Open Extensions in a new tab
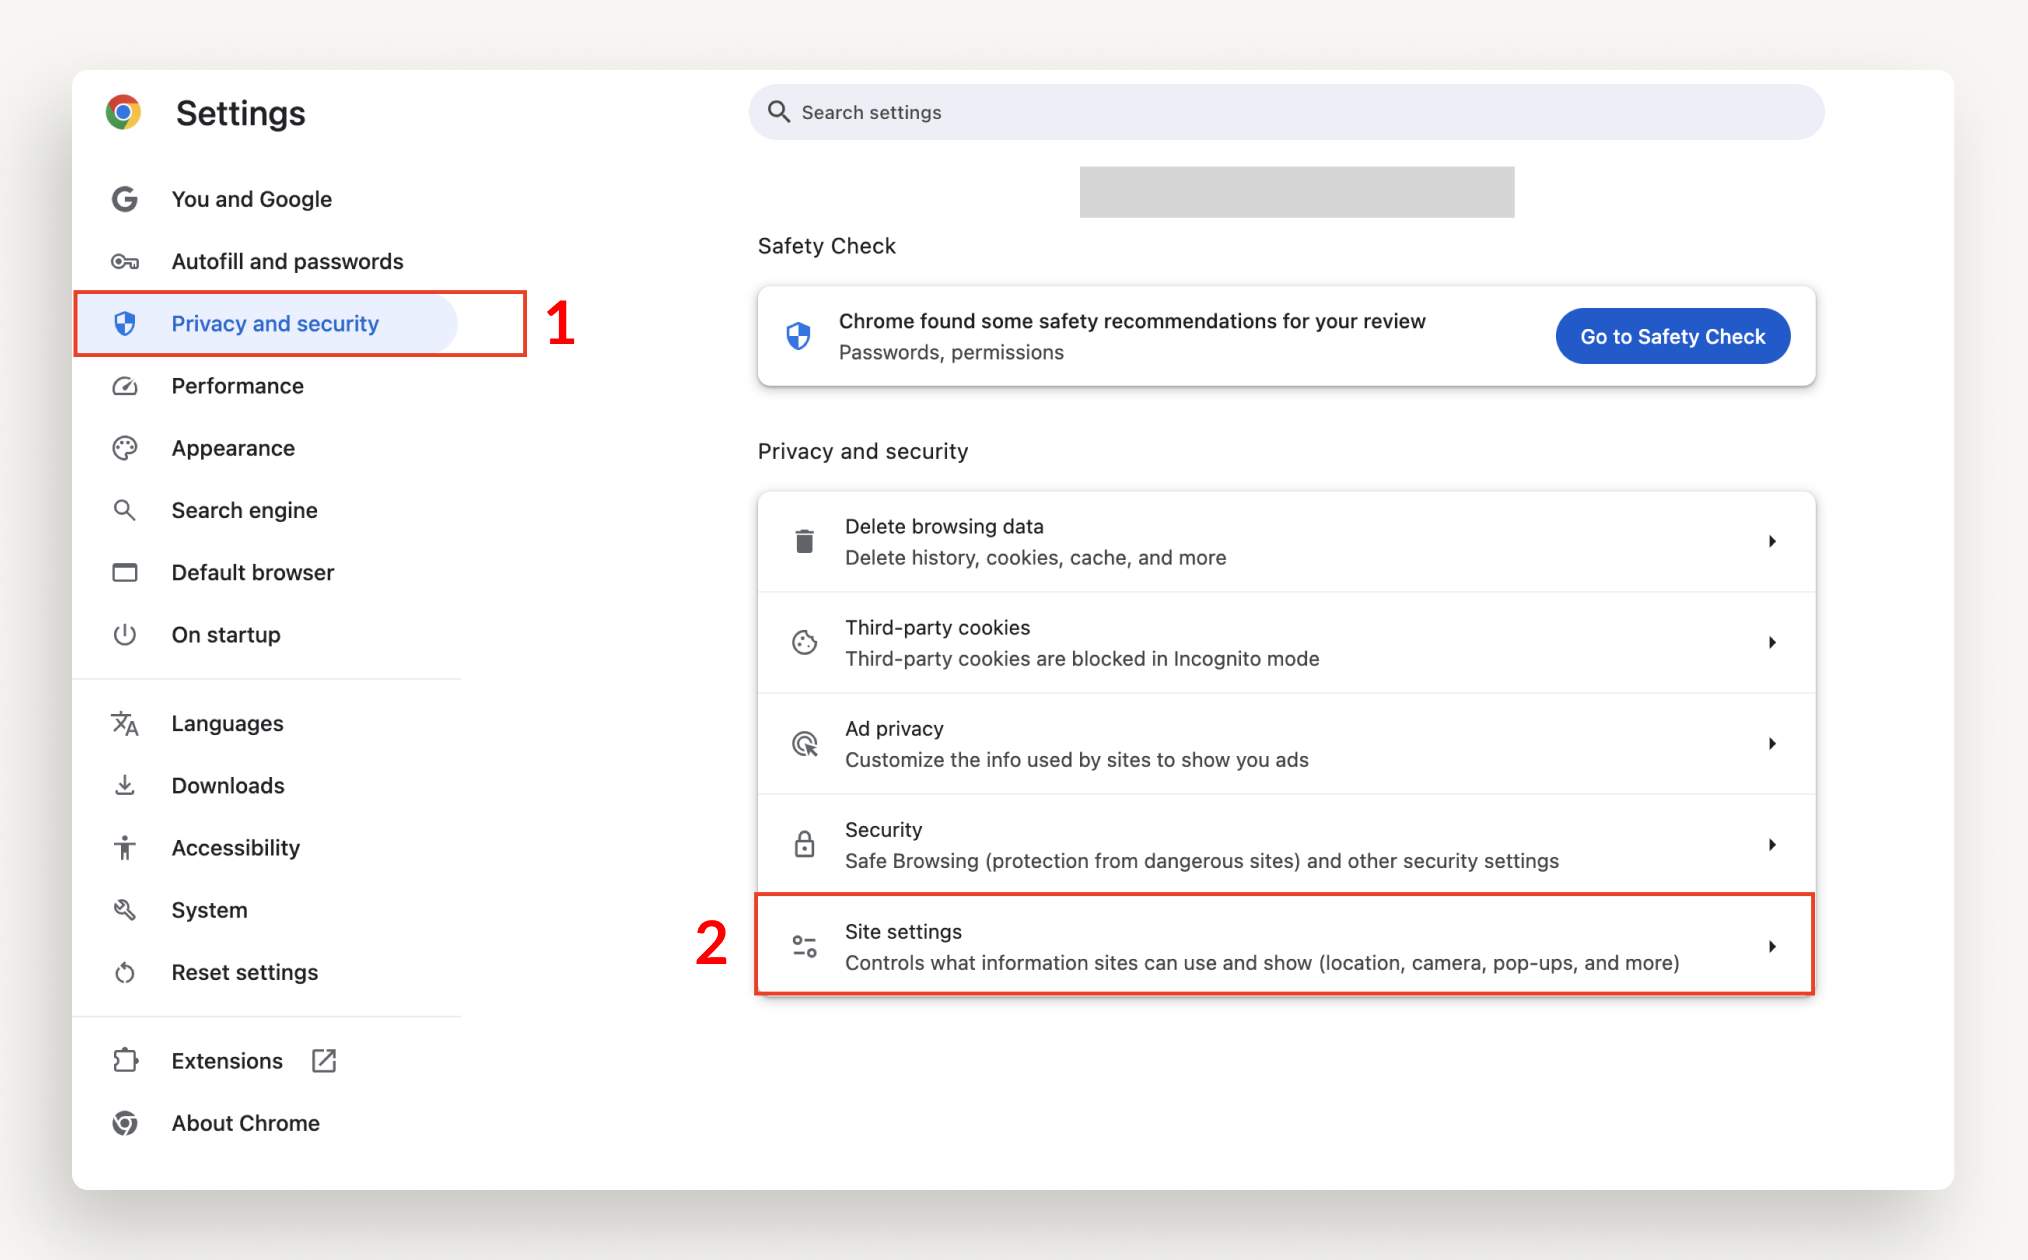The image size is (2028, 1260). (322, 1060)
